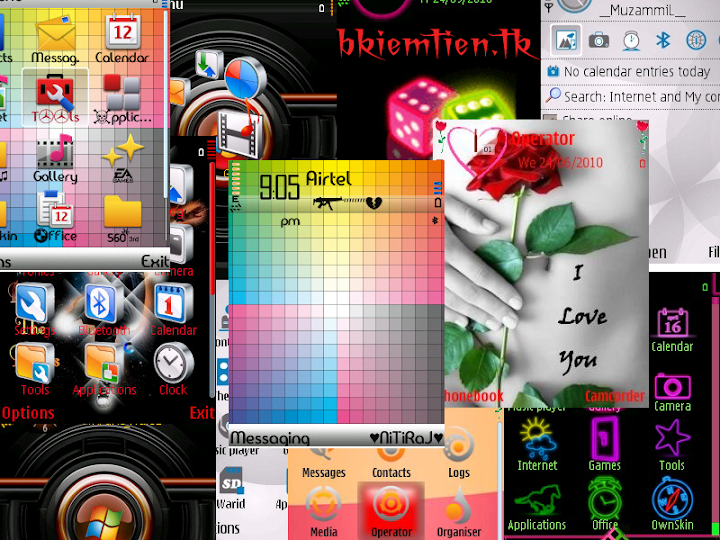Open the yellow S60 3rd folder
Screen dimensions: 720x540
(122, 211)
